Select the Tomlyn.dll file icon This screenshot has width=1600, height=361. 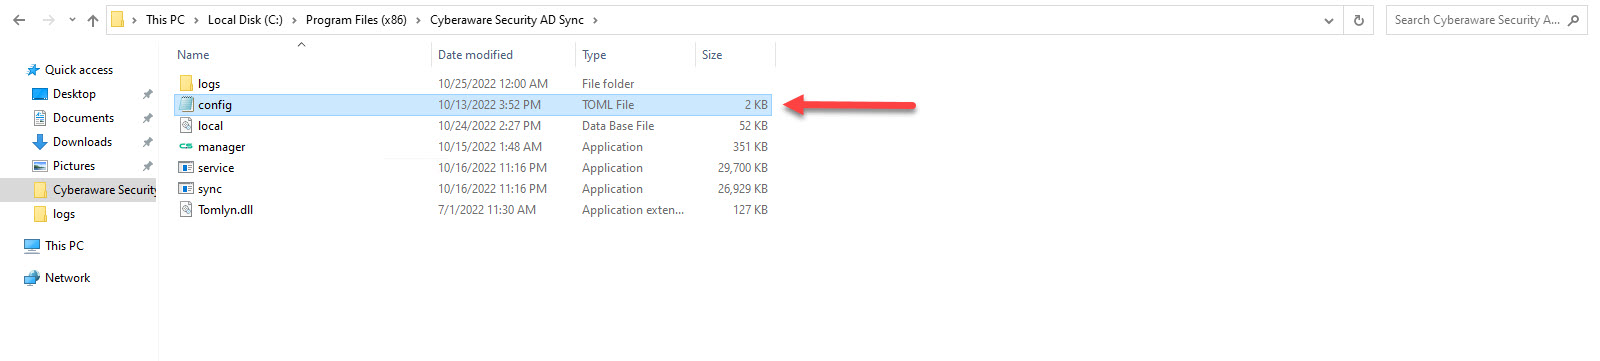click(186, 210)
